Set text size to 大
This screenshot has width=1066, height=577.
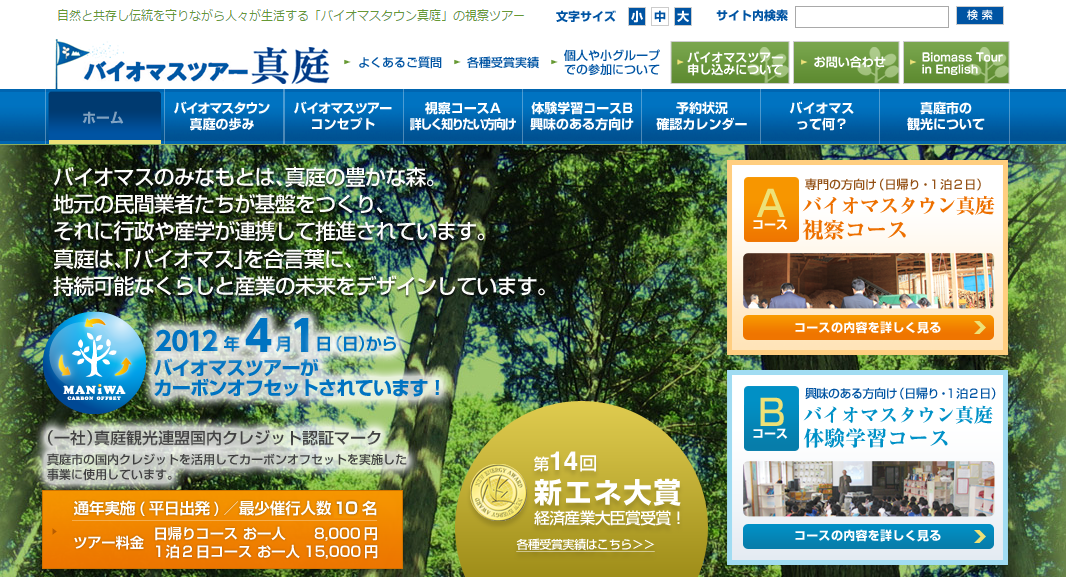coord(683,16)
